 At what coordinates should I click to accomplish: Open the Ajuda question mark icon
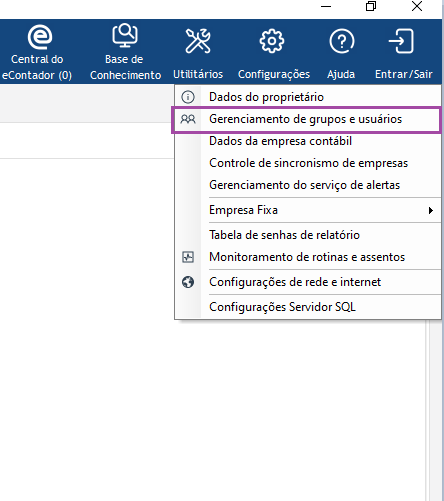point(342,41)
